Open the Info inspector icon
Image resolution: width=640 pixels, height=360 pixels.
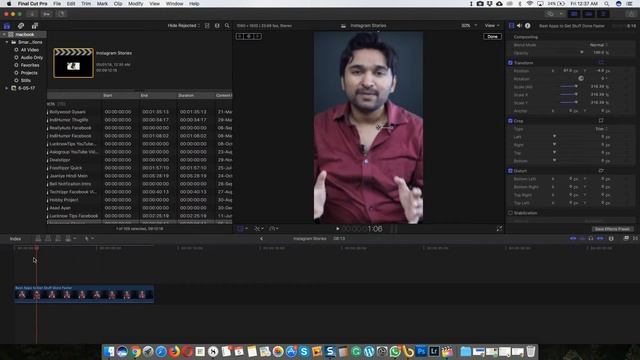pos(527,26)
